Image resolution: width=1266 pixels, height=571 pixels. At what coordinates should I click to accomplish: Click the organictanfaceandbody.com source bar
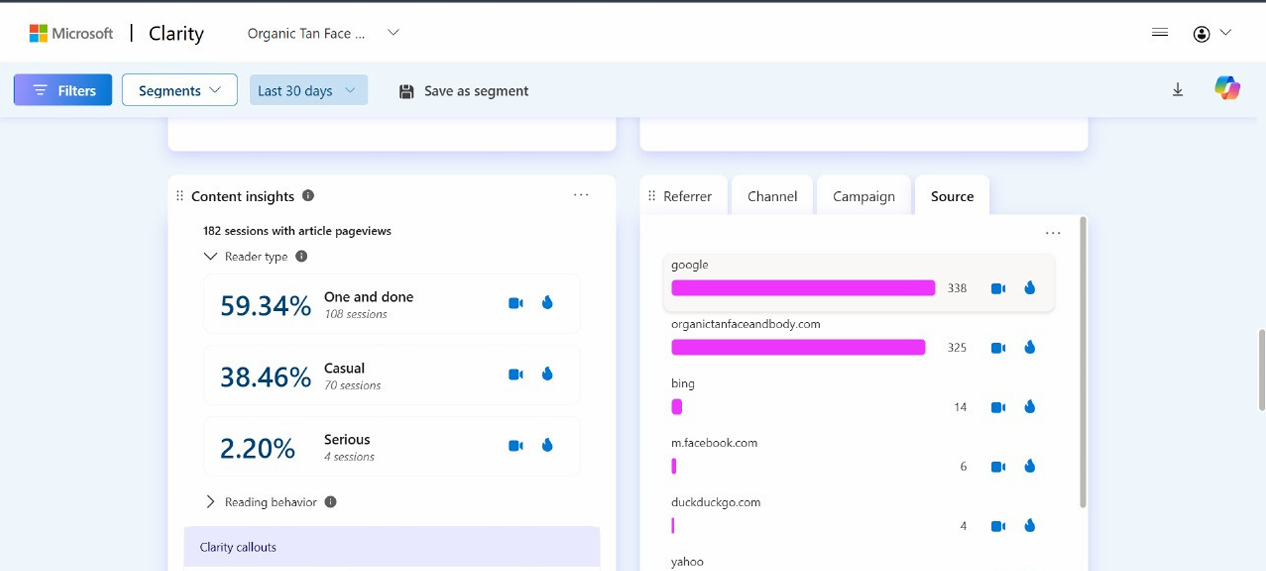(798, 348)
